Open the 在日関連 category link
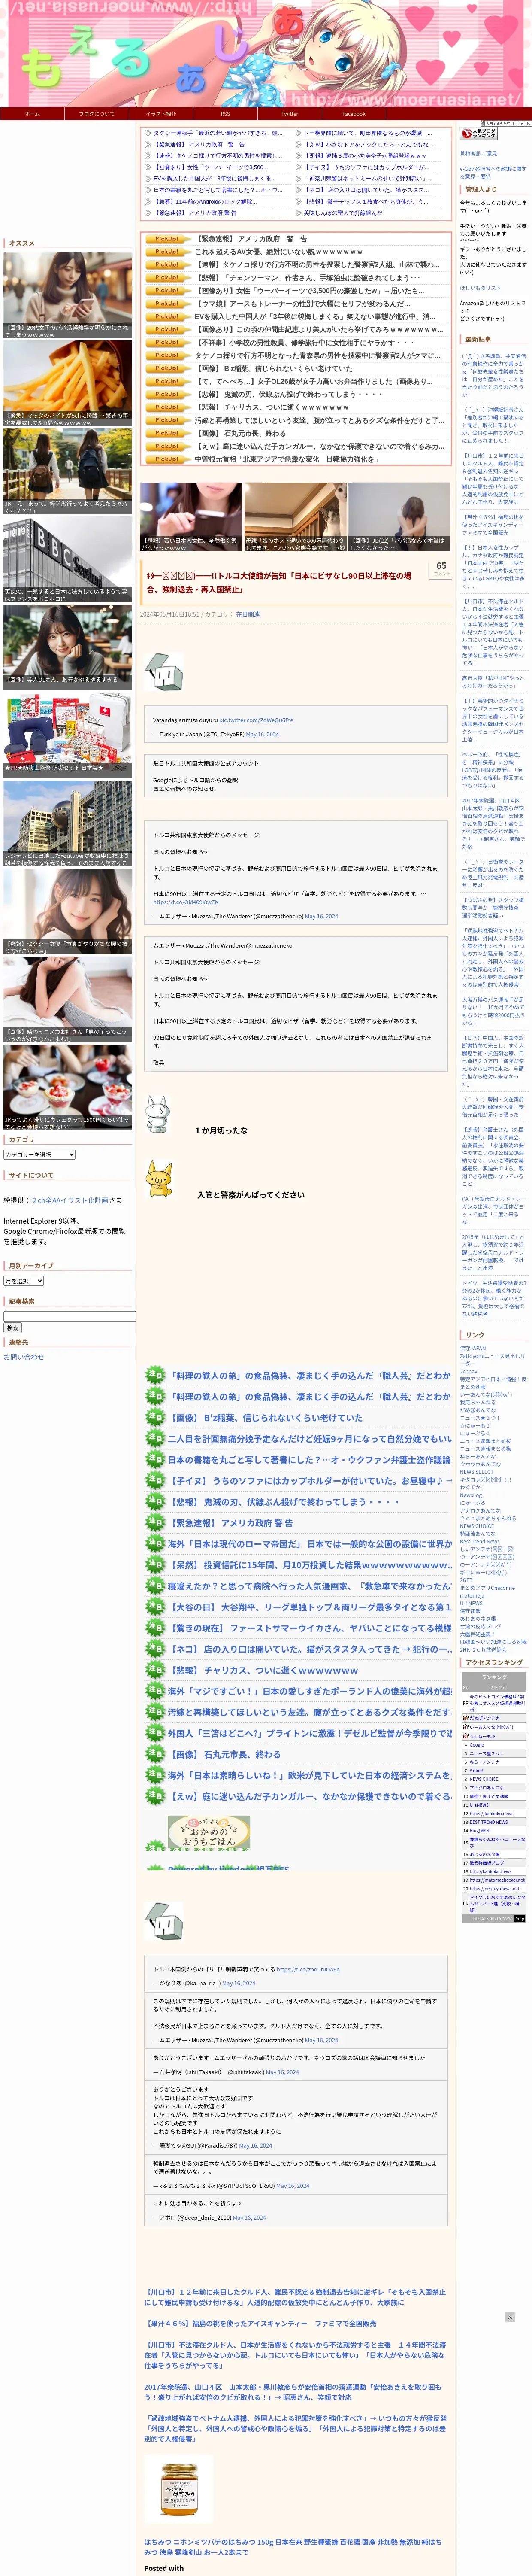 pos(248,614)
